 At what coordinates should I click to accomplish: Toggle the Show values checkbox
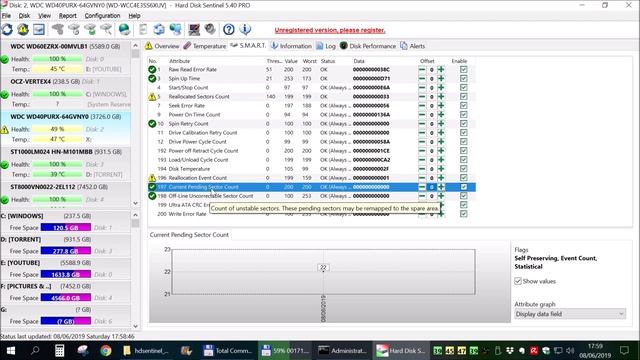pyautogui.click(x=518, y=281)
